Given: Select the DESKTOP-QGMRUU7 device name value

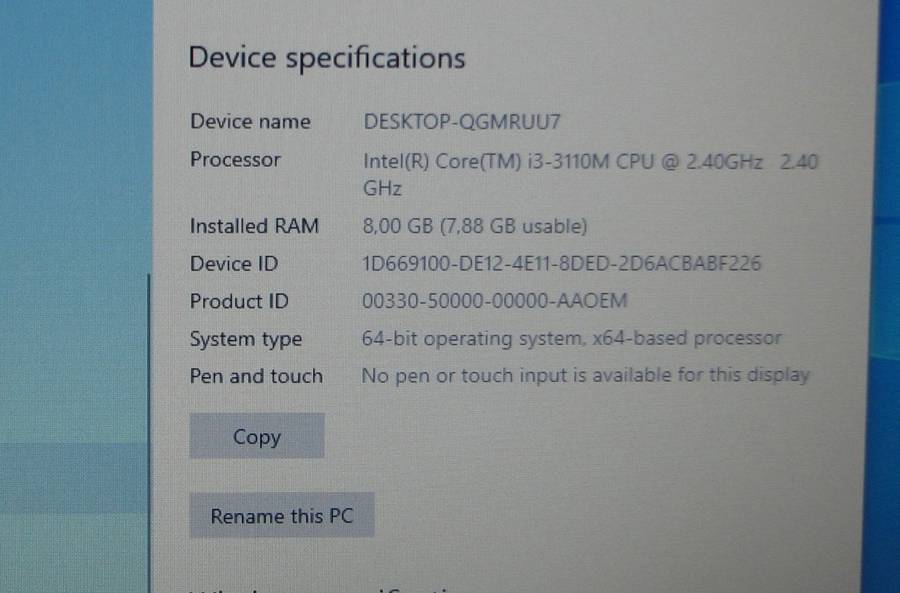Looking at the screenshot, I should click(462, 122).
